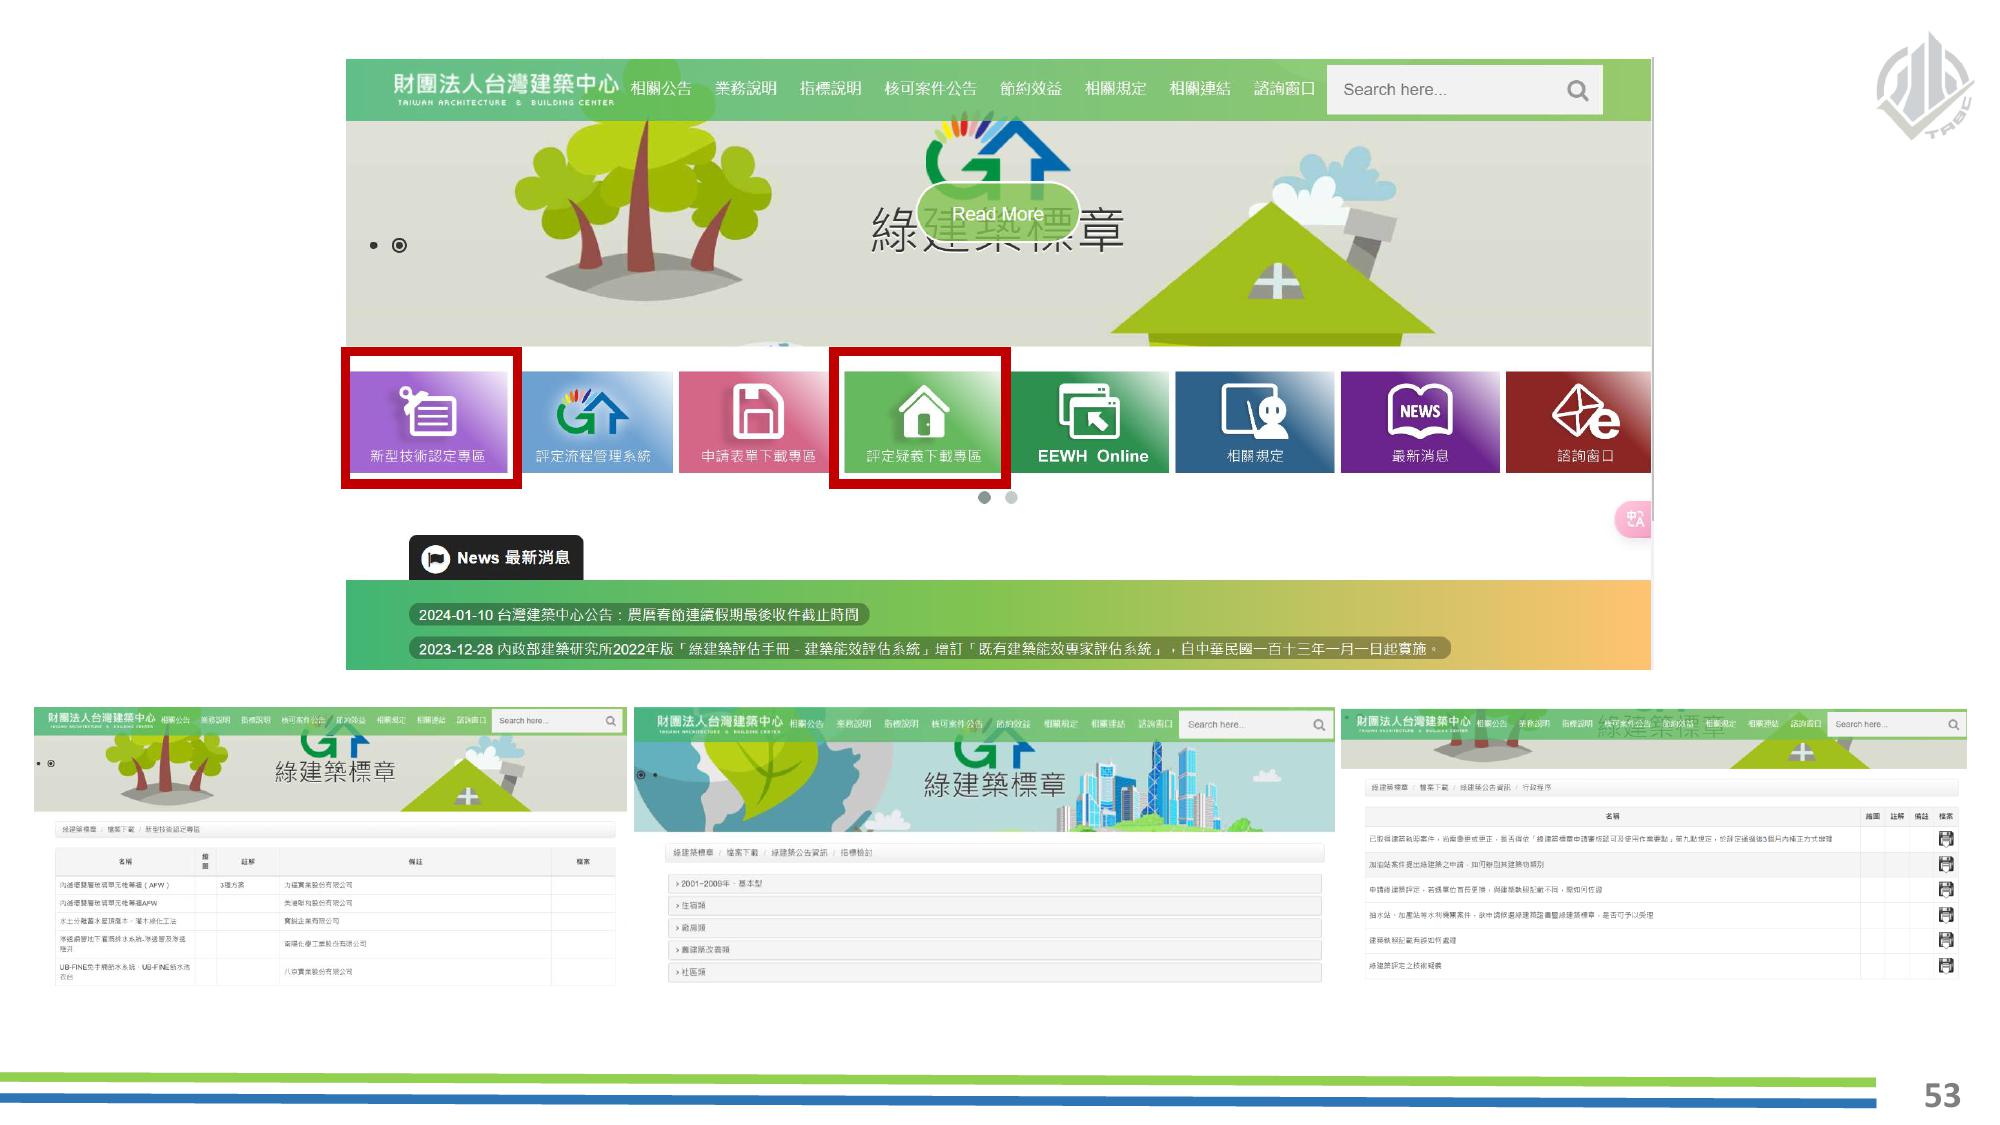The image size is (2000, 1125).
Task: Click the UB-FINE table row name
Action: tap(125, 972)
